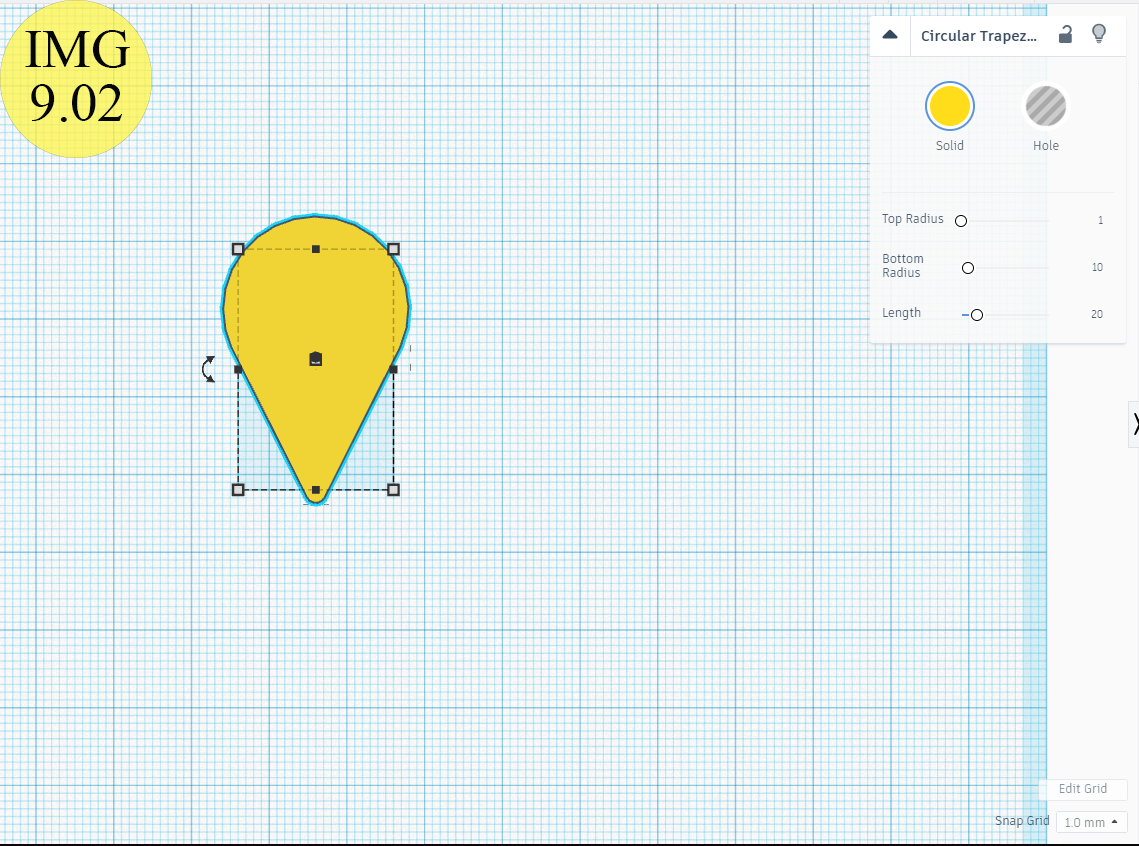
Task: Click the left middle edge handle
Action: click(238, 370)
